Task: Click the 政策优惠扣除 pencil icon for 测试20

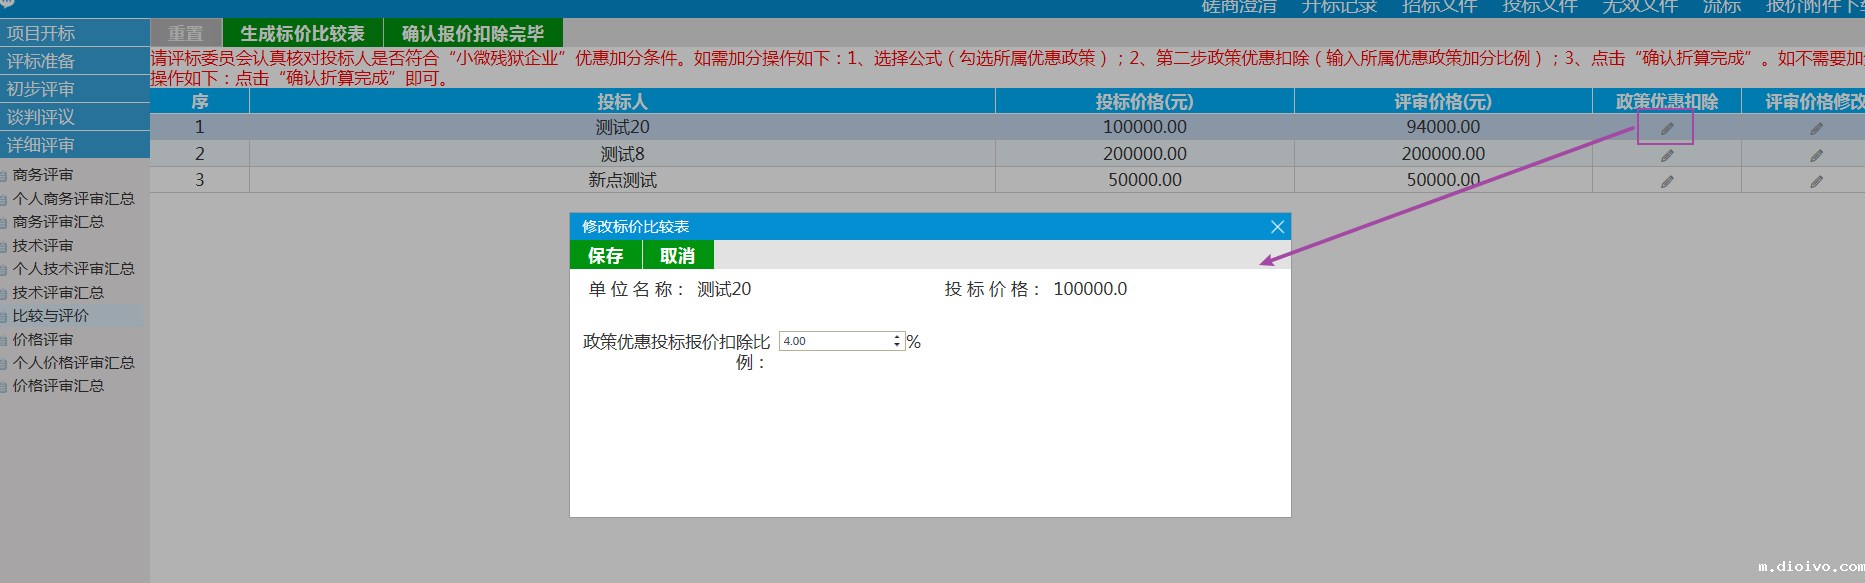Action: tap(1666, 129)
